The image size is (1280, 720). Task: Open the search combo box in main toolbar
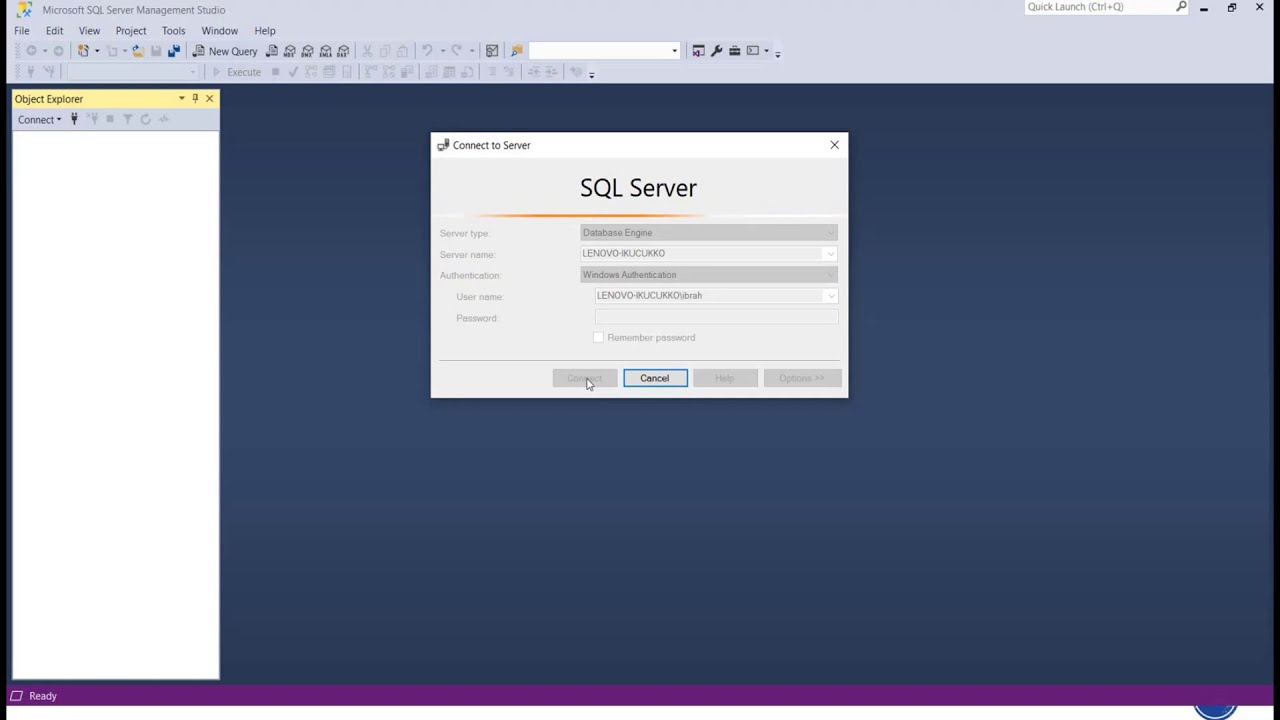click(x=674, y=51)
